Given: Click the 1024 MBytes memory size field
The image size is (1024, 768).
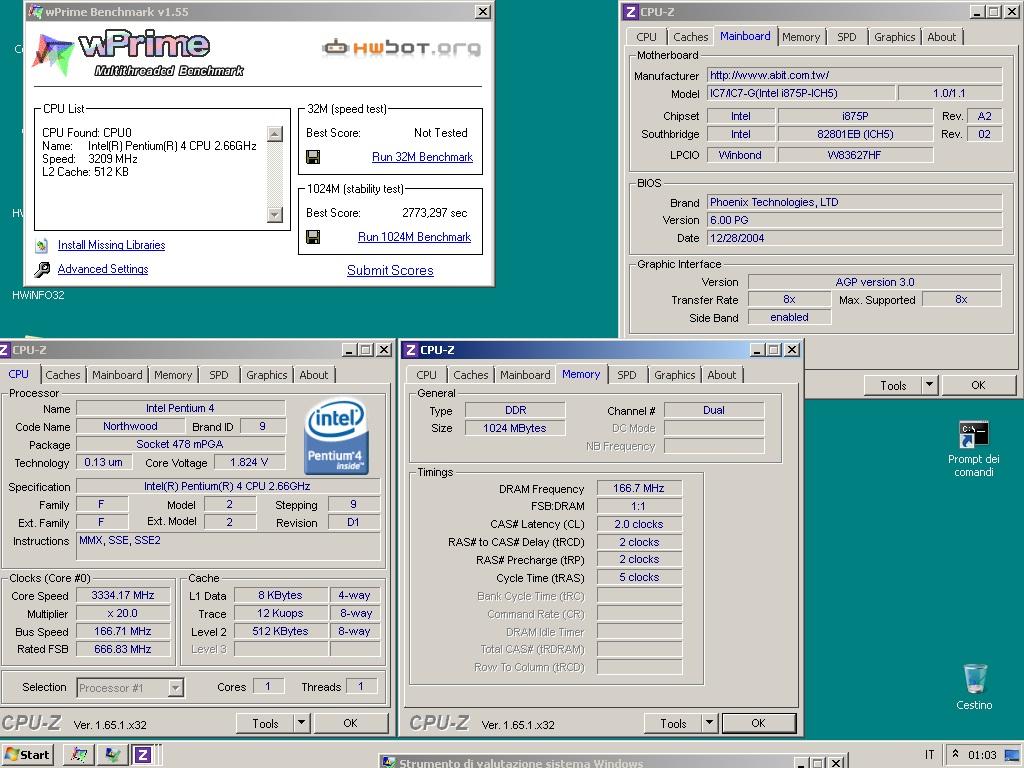Looking at the screenshot, I should click(515, 428).
